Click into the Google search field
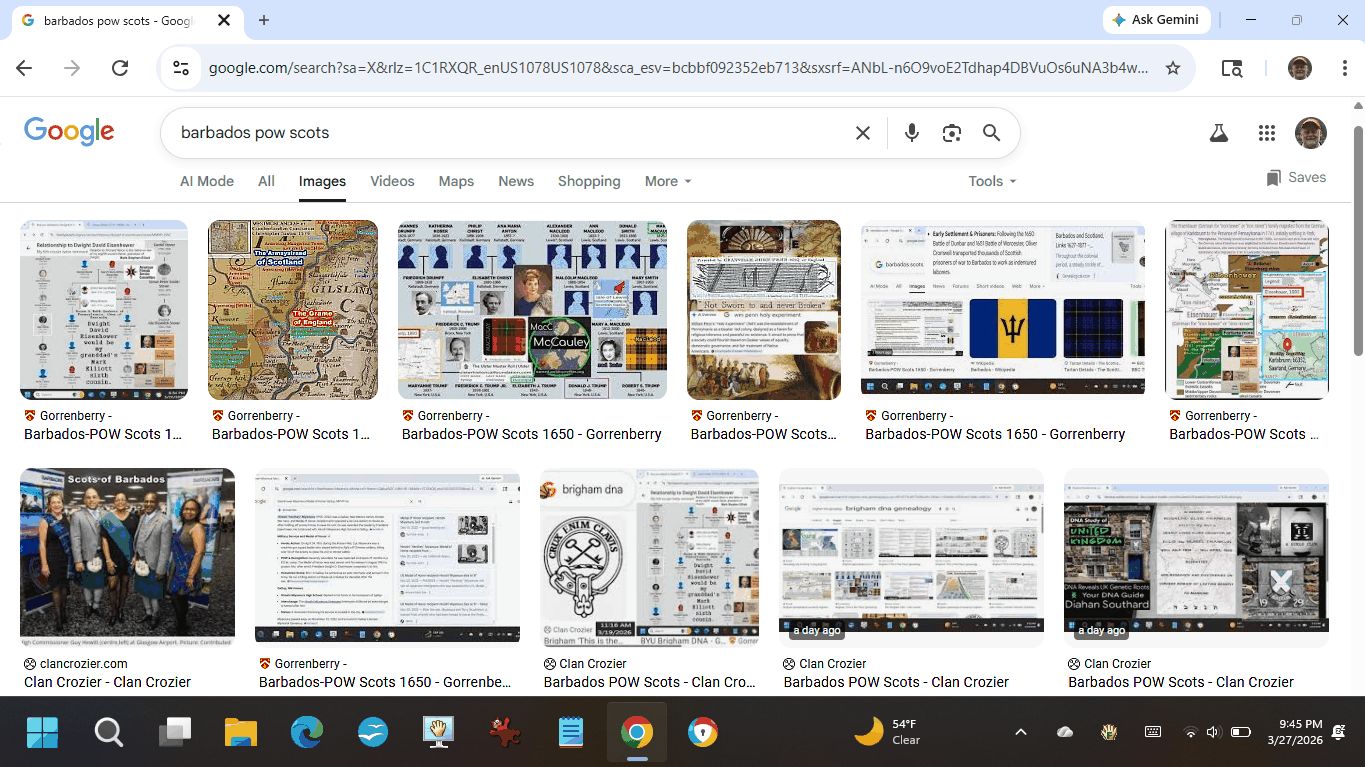The width and height of the screenshot is (1365, 767). pos(500,133)
